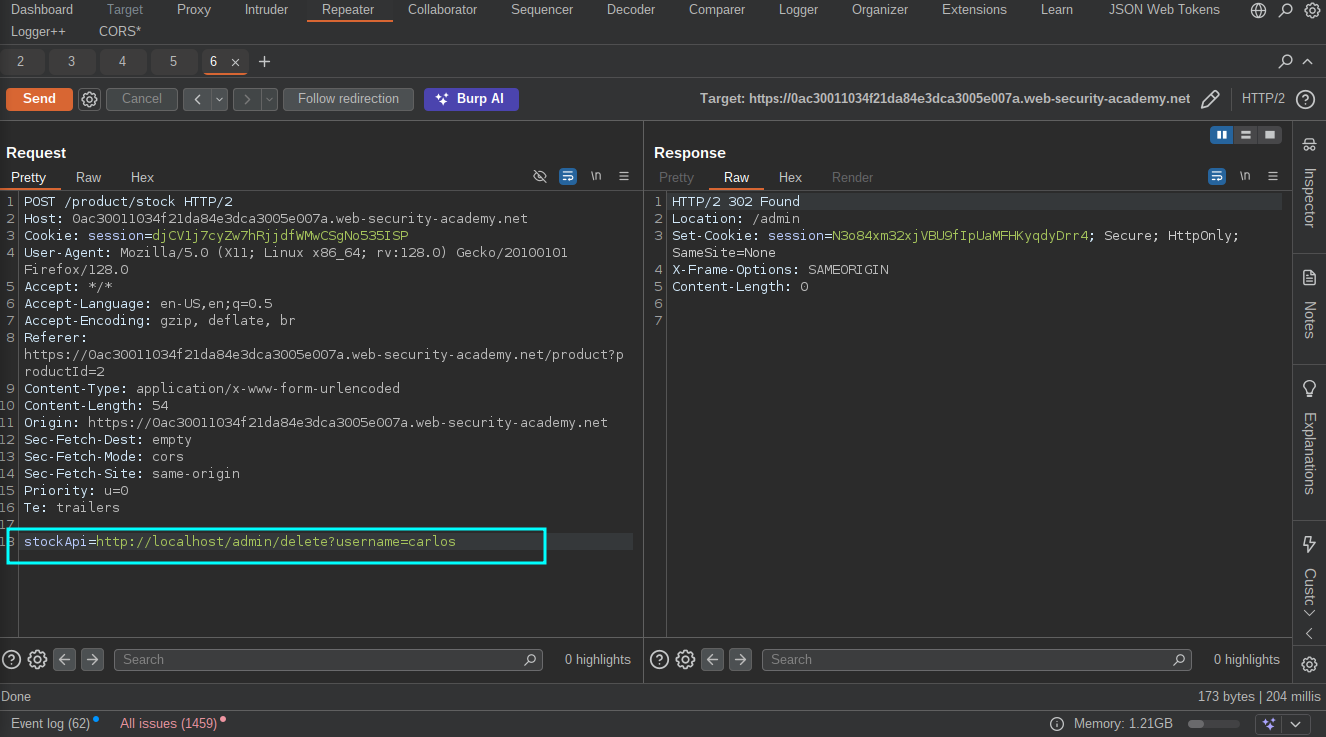Viewport: 1326px width, 737px height.
Task: Switch to the Intruder tab
Action: point(266,10)
